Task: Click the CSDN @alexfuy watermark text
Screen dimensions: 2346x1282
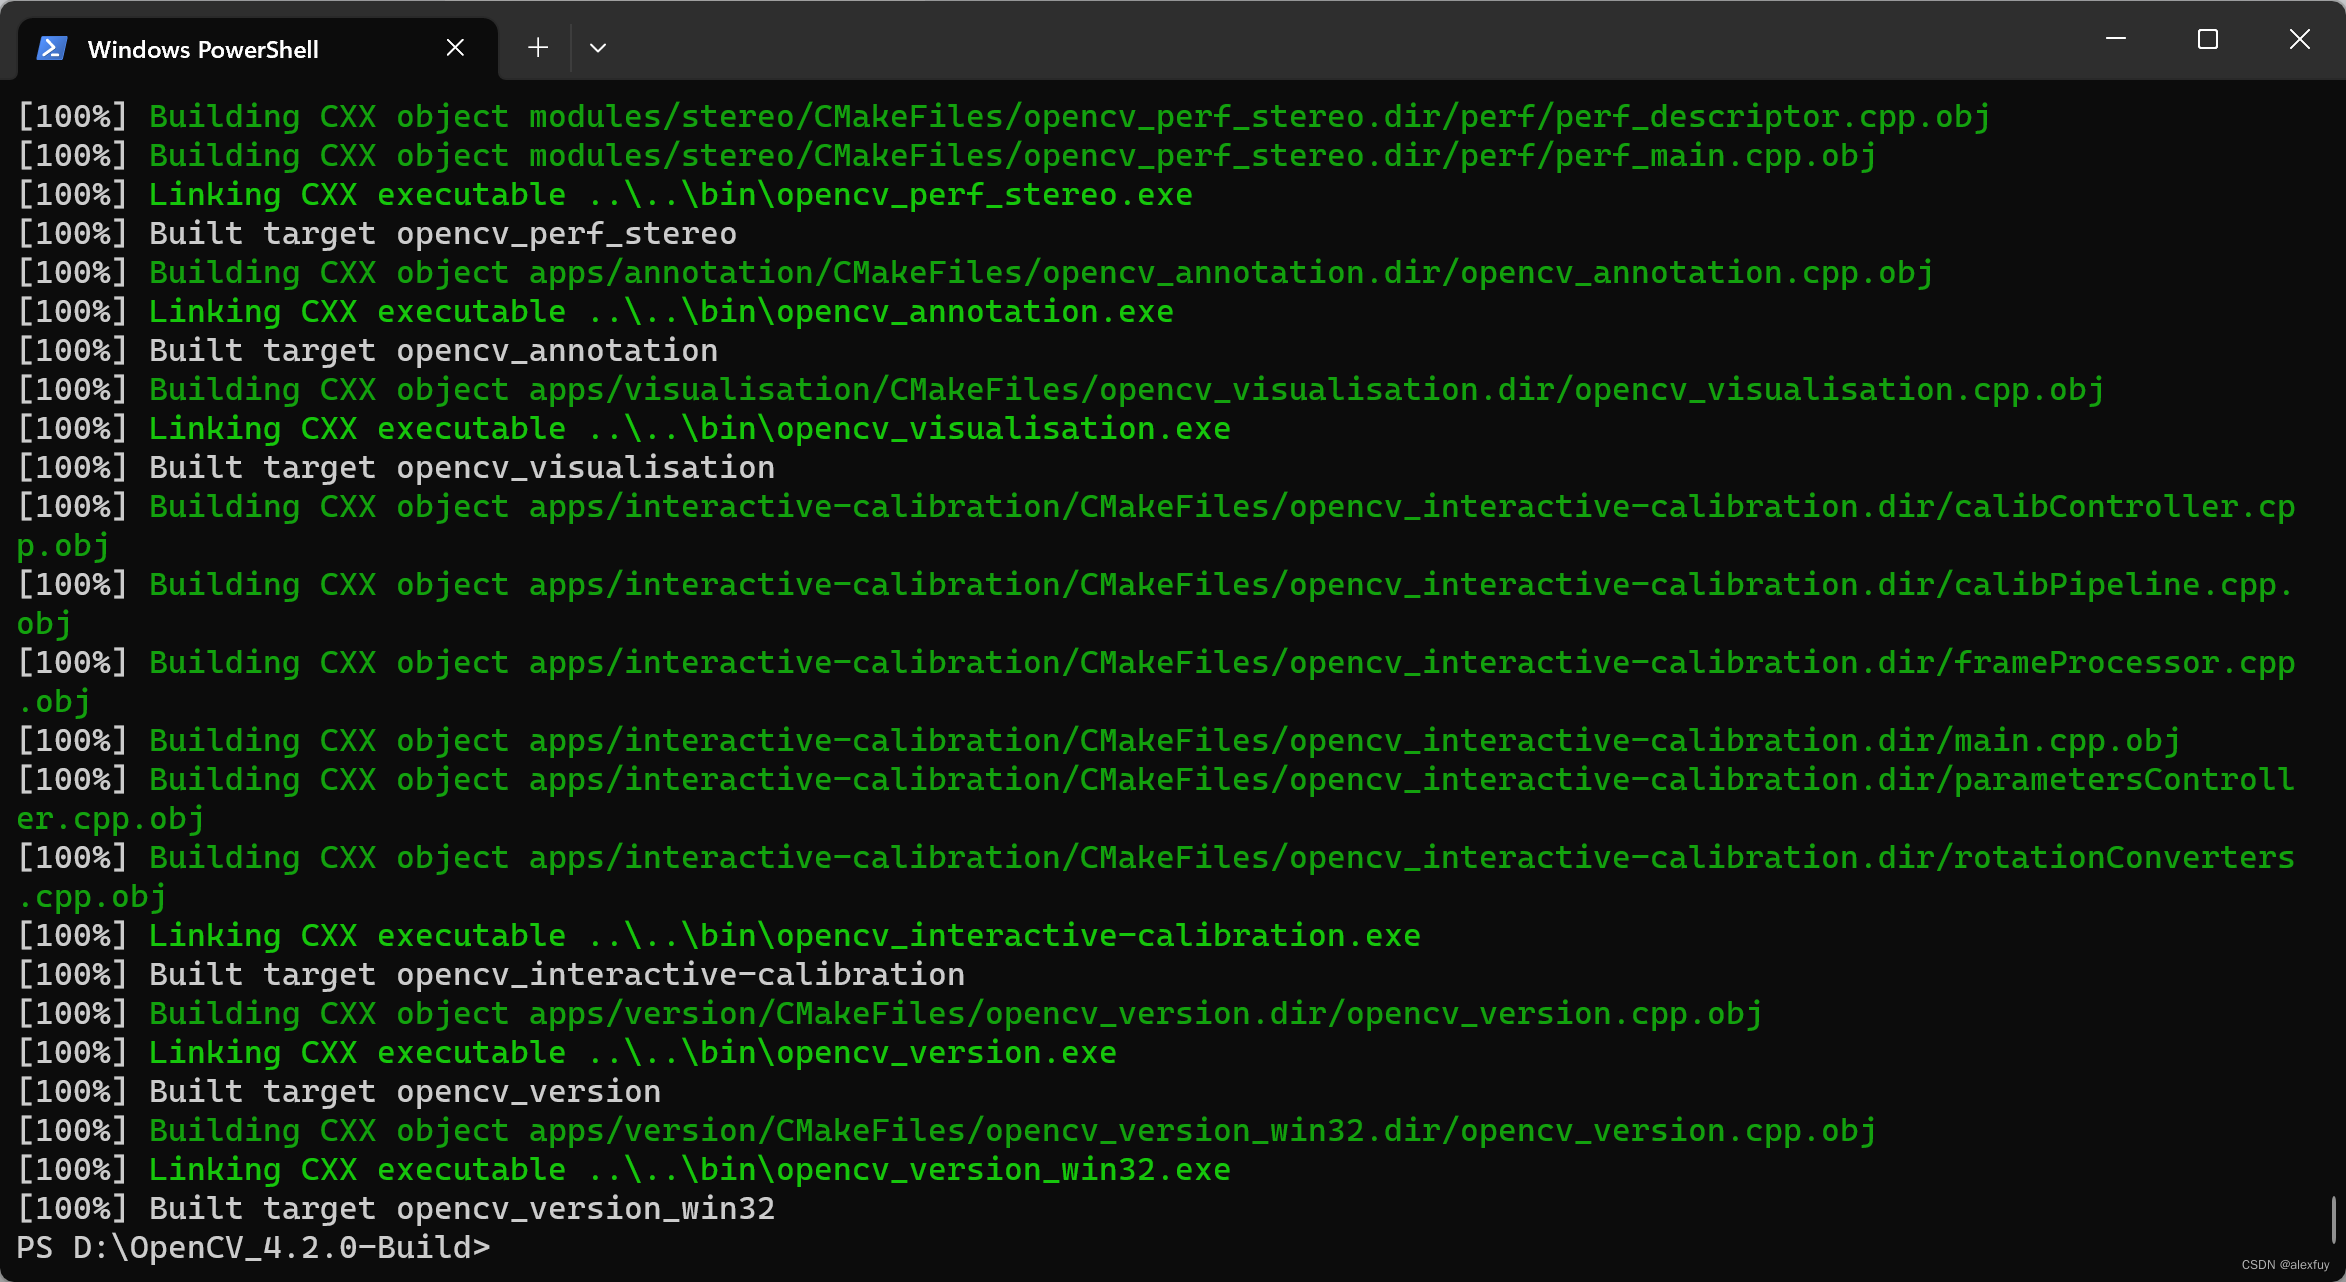Action: pos(2285,1264)
